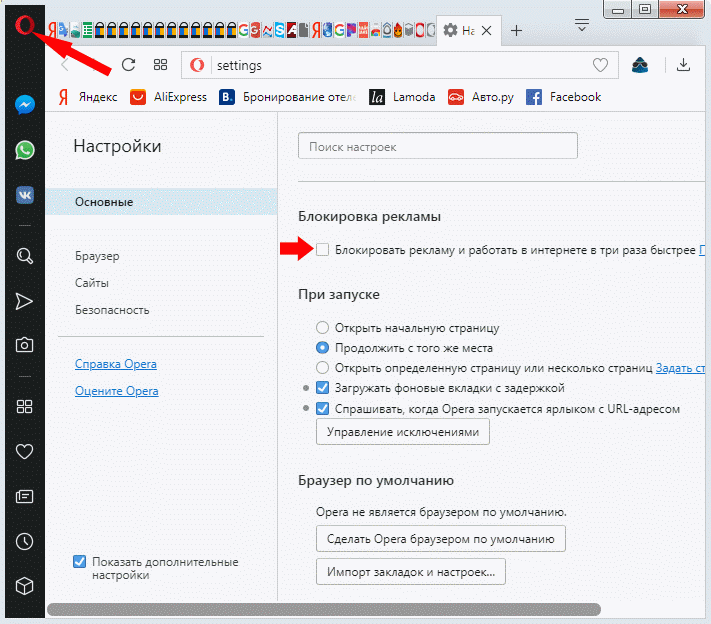Click Сделать Opera браузером по умолчанию
Viewport: 711px width, 624px height.
[441, 539]
